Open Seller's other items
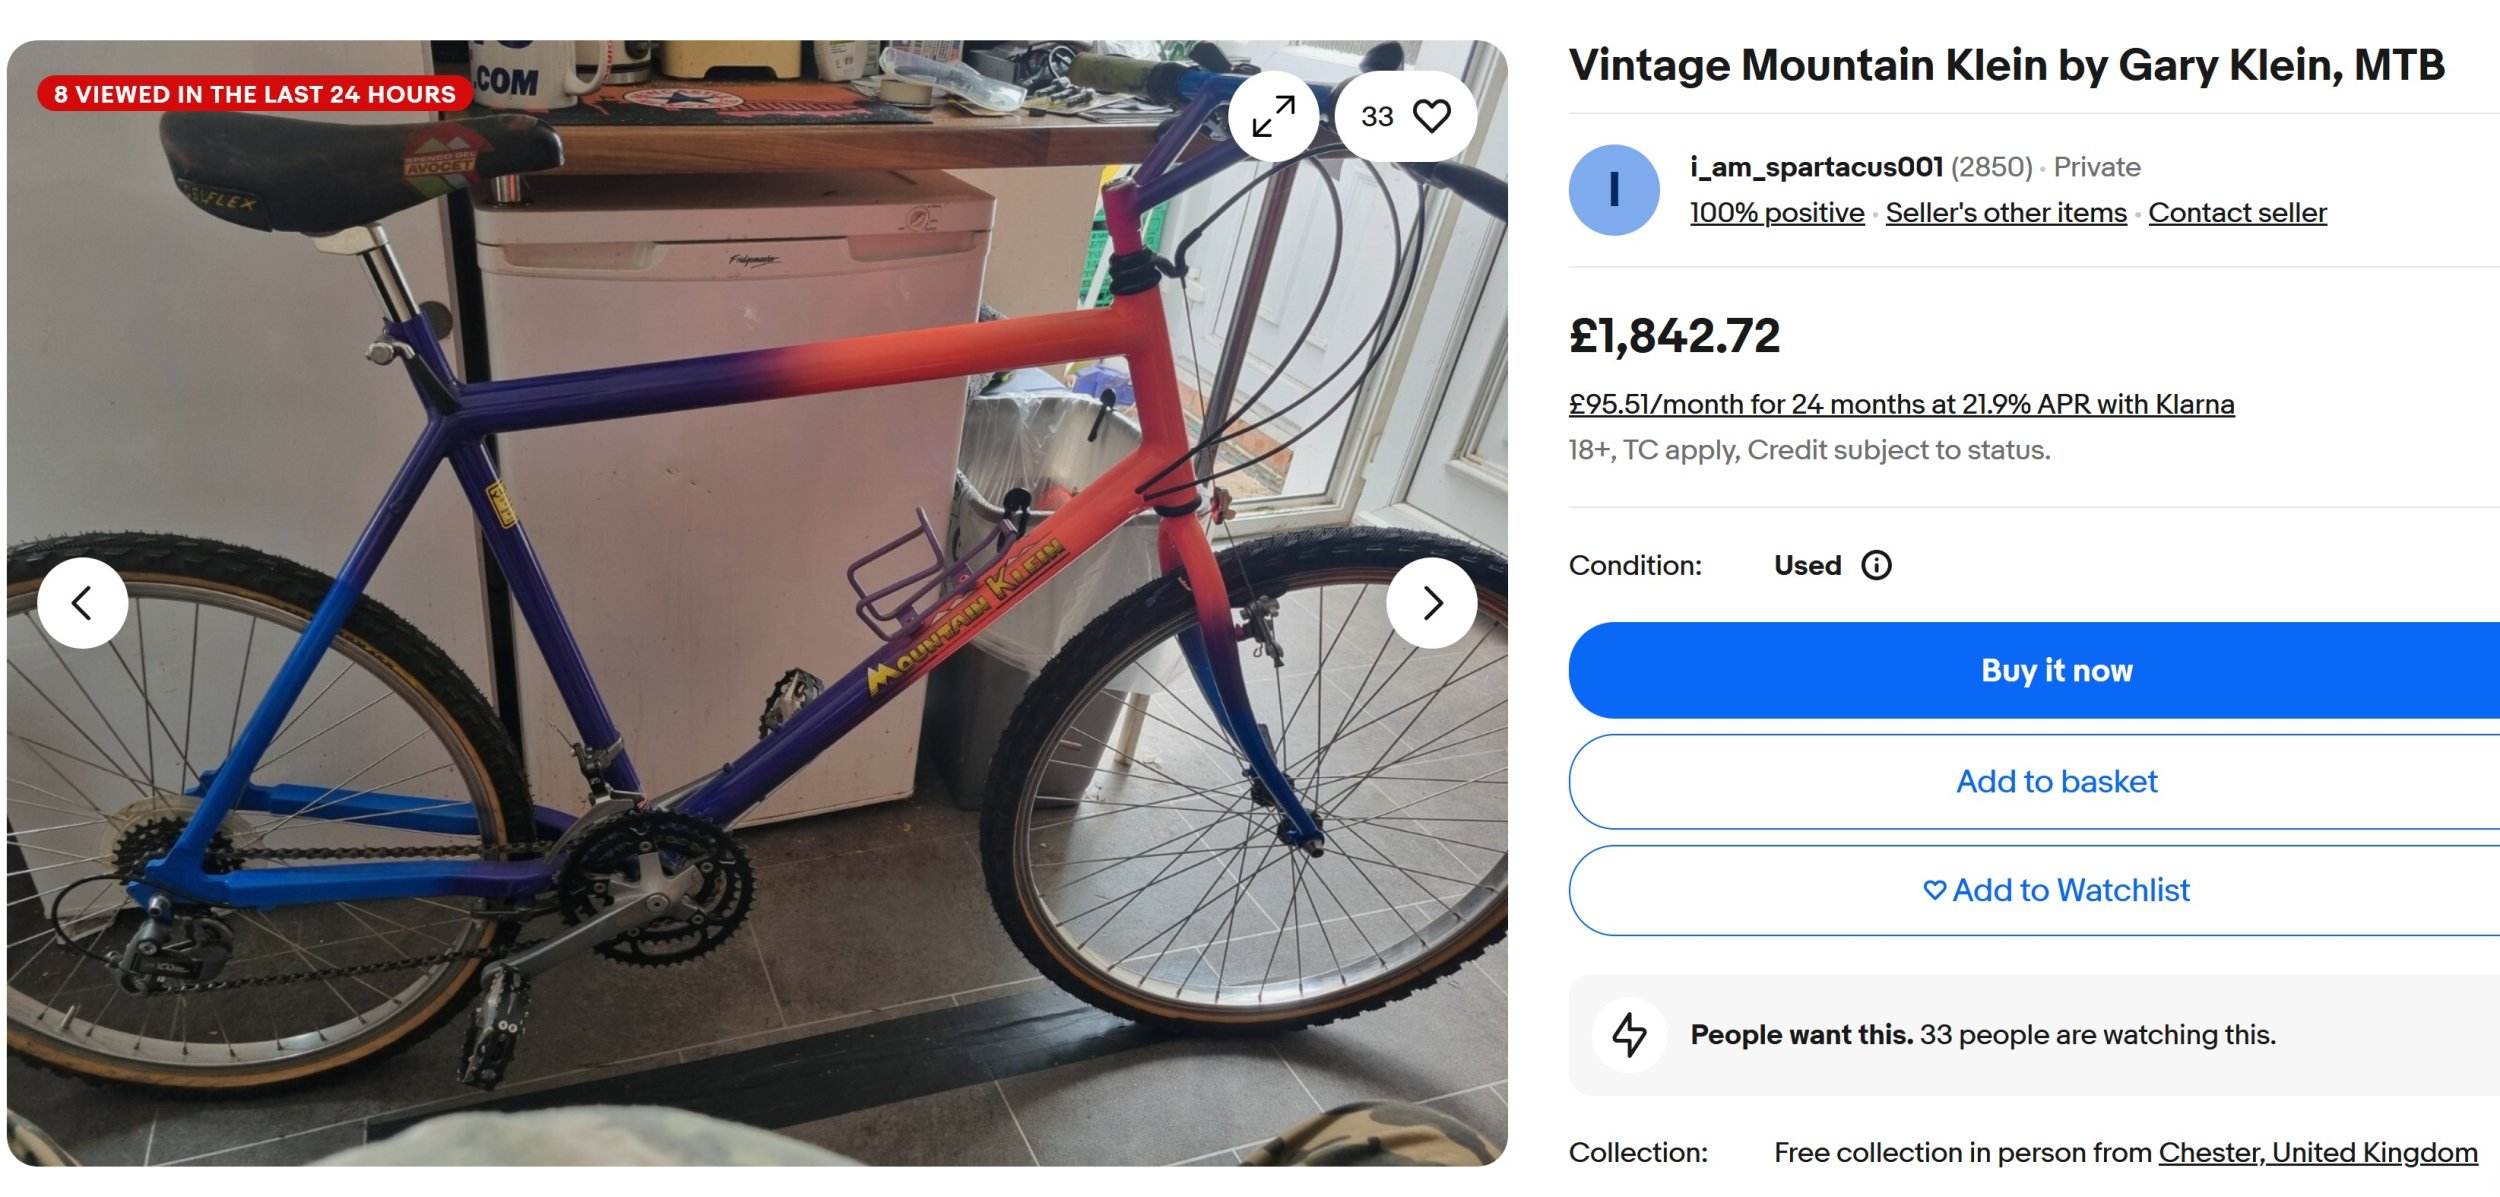This screenshot has height=1197, width=2500. [x=2005, y=213]
